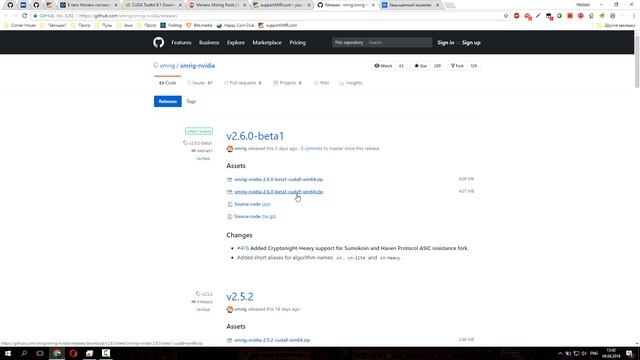
Task: Open Features in GitHub header
Action: pos(181,42)
